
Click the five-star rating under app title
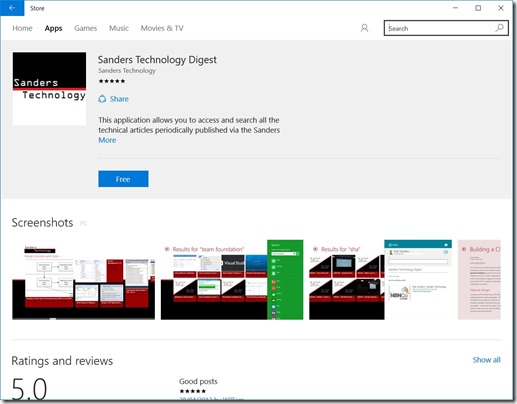tap(112, 81)
